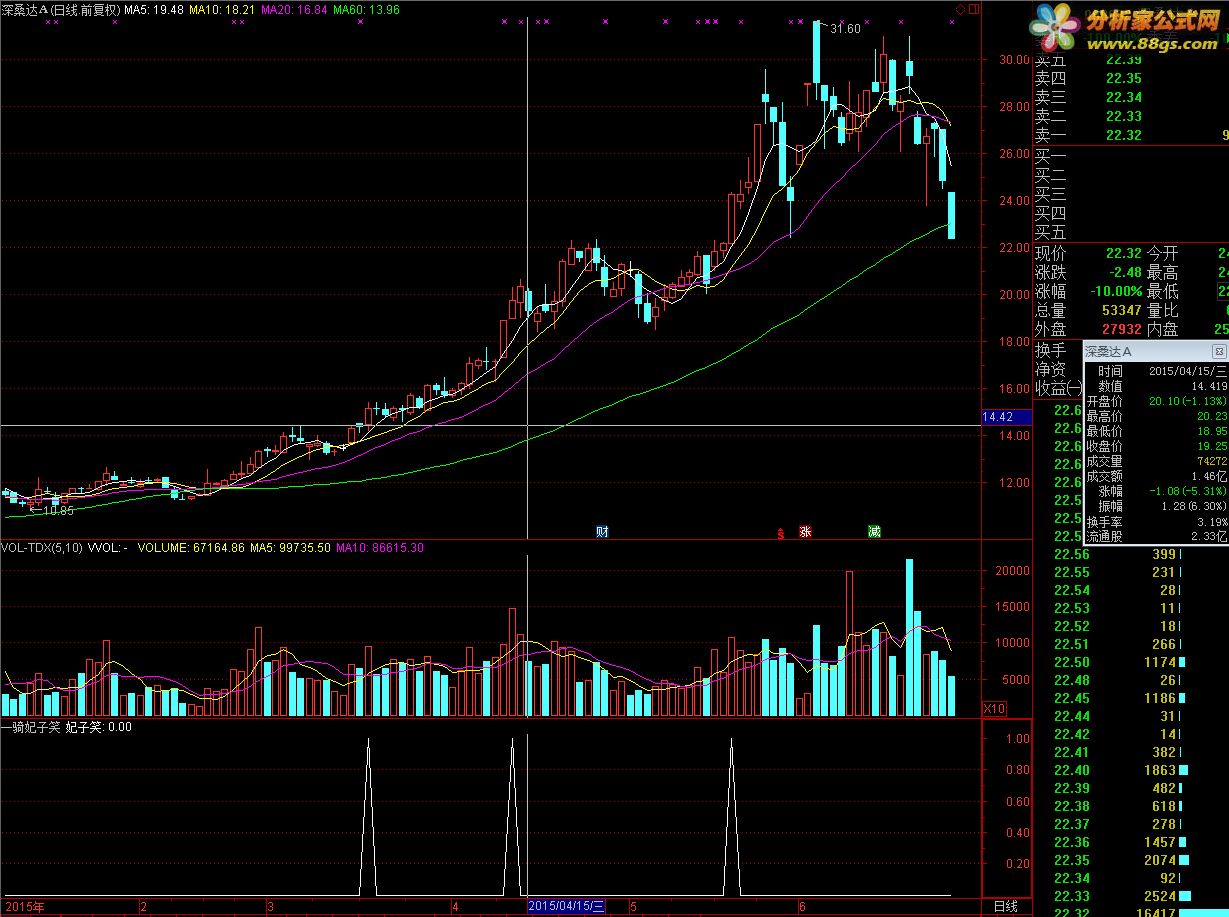Click the 买一 label in order book

1051,155
